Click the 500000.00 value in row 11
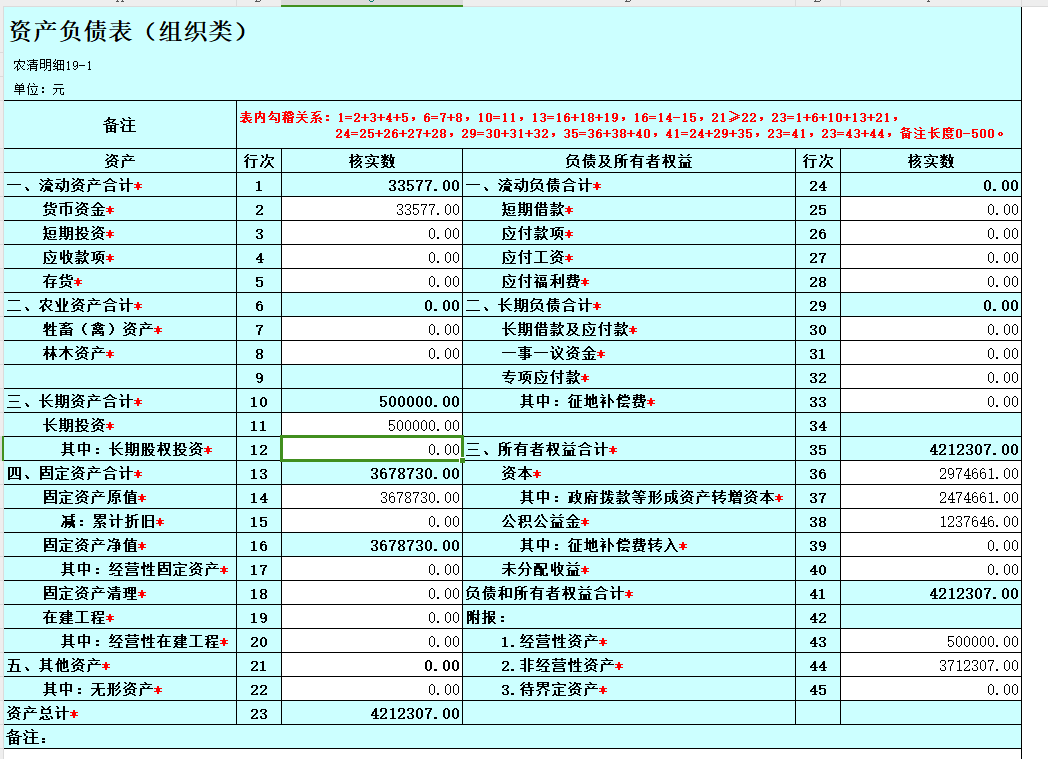 [372, 426]
